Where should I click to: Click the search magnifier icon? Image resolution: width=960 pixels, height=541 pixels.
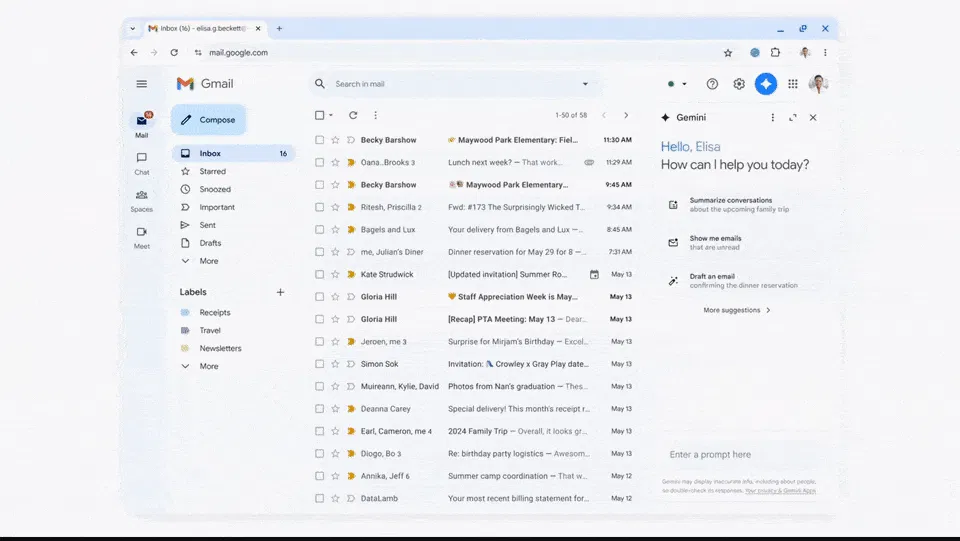click(320, 84)
